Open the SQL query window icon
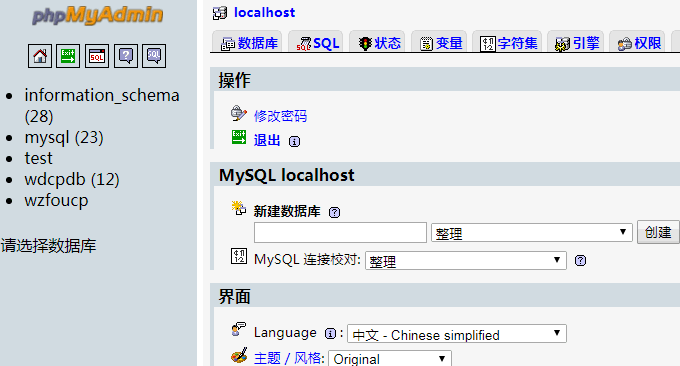Viewport: 680px width, 366px height. pyautogui.click(x=97, y=56)
